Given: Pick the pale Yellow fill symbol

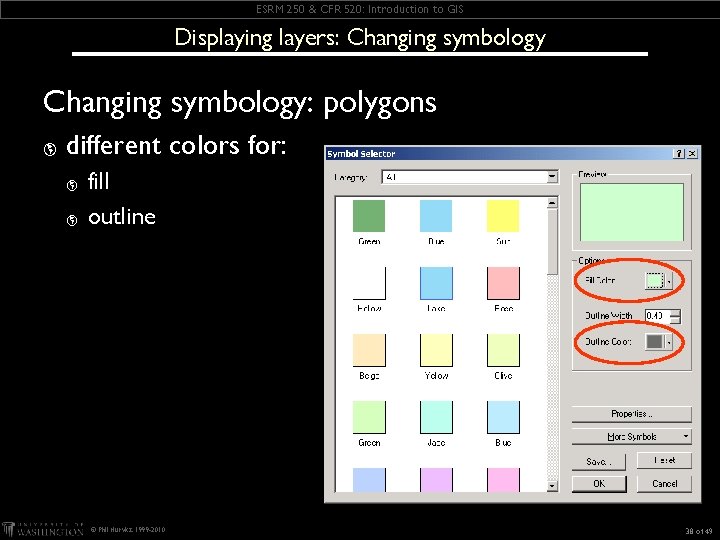Looking at the screenshot, I should [436, 350].
